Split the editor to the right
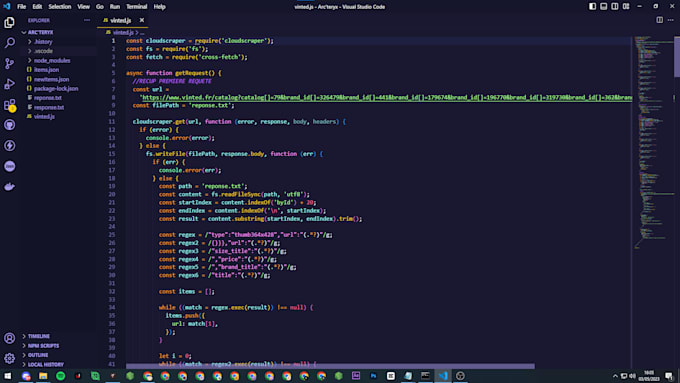This screenshot has width=680, height=383. point(659,20)
